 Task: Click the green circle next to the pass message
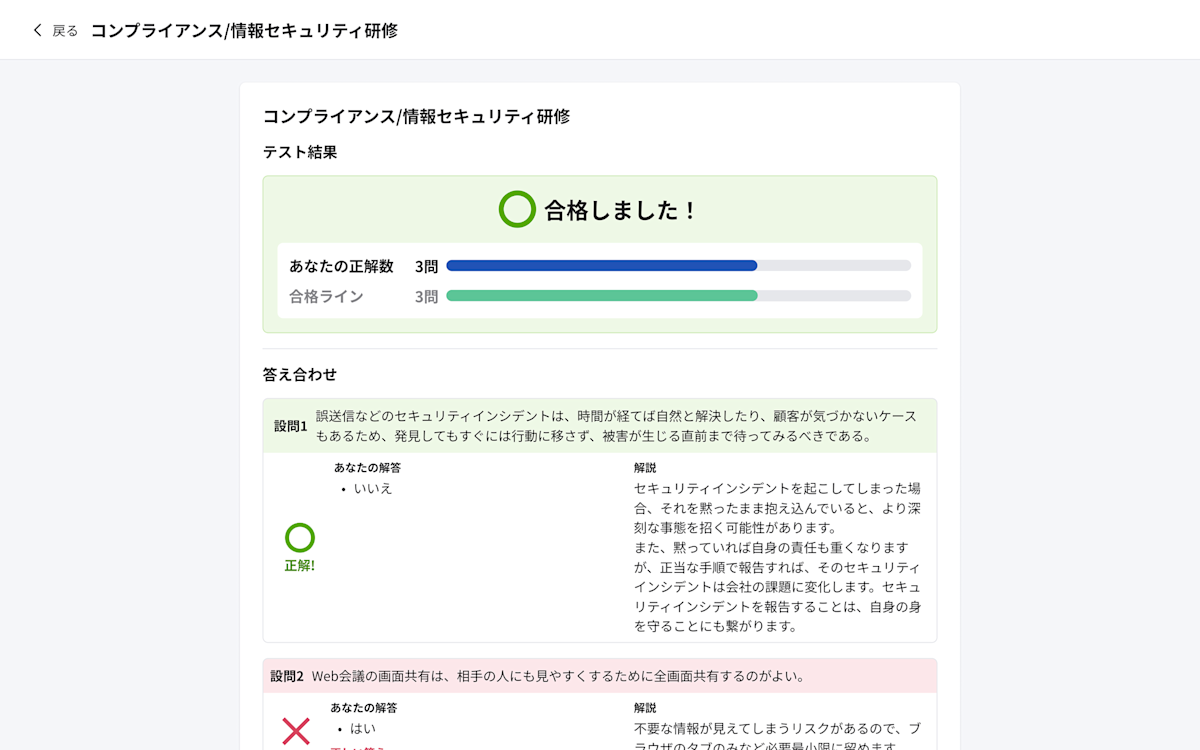click(x=517, y=210)
